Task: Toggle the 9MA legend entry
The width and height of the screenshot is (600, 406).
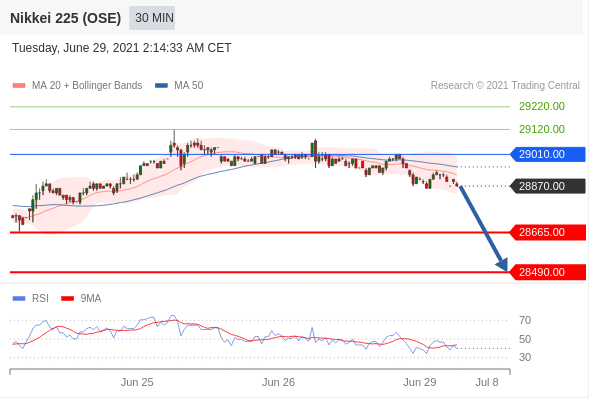Action: click(x=81, y=298)
